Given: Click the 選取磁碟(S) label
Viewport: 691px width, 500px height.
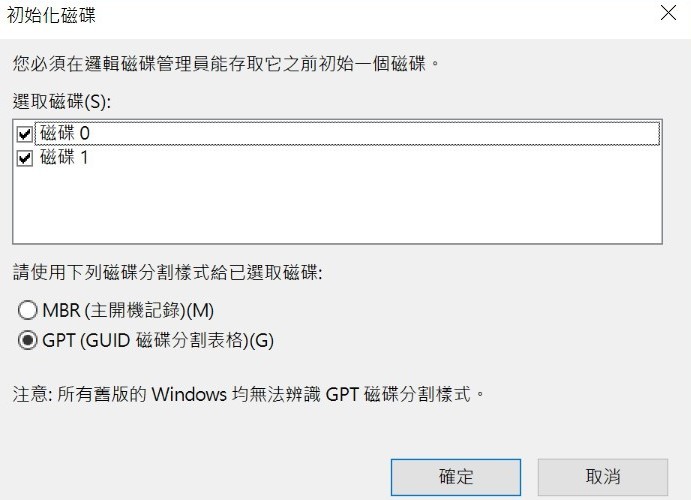Looking at the screenshot, I should point(63,100).
